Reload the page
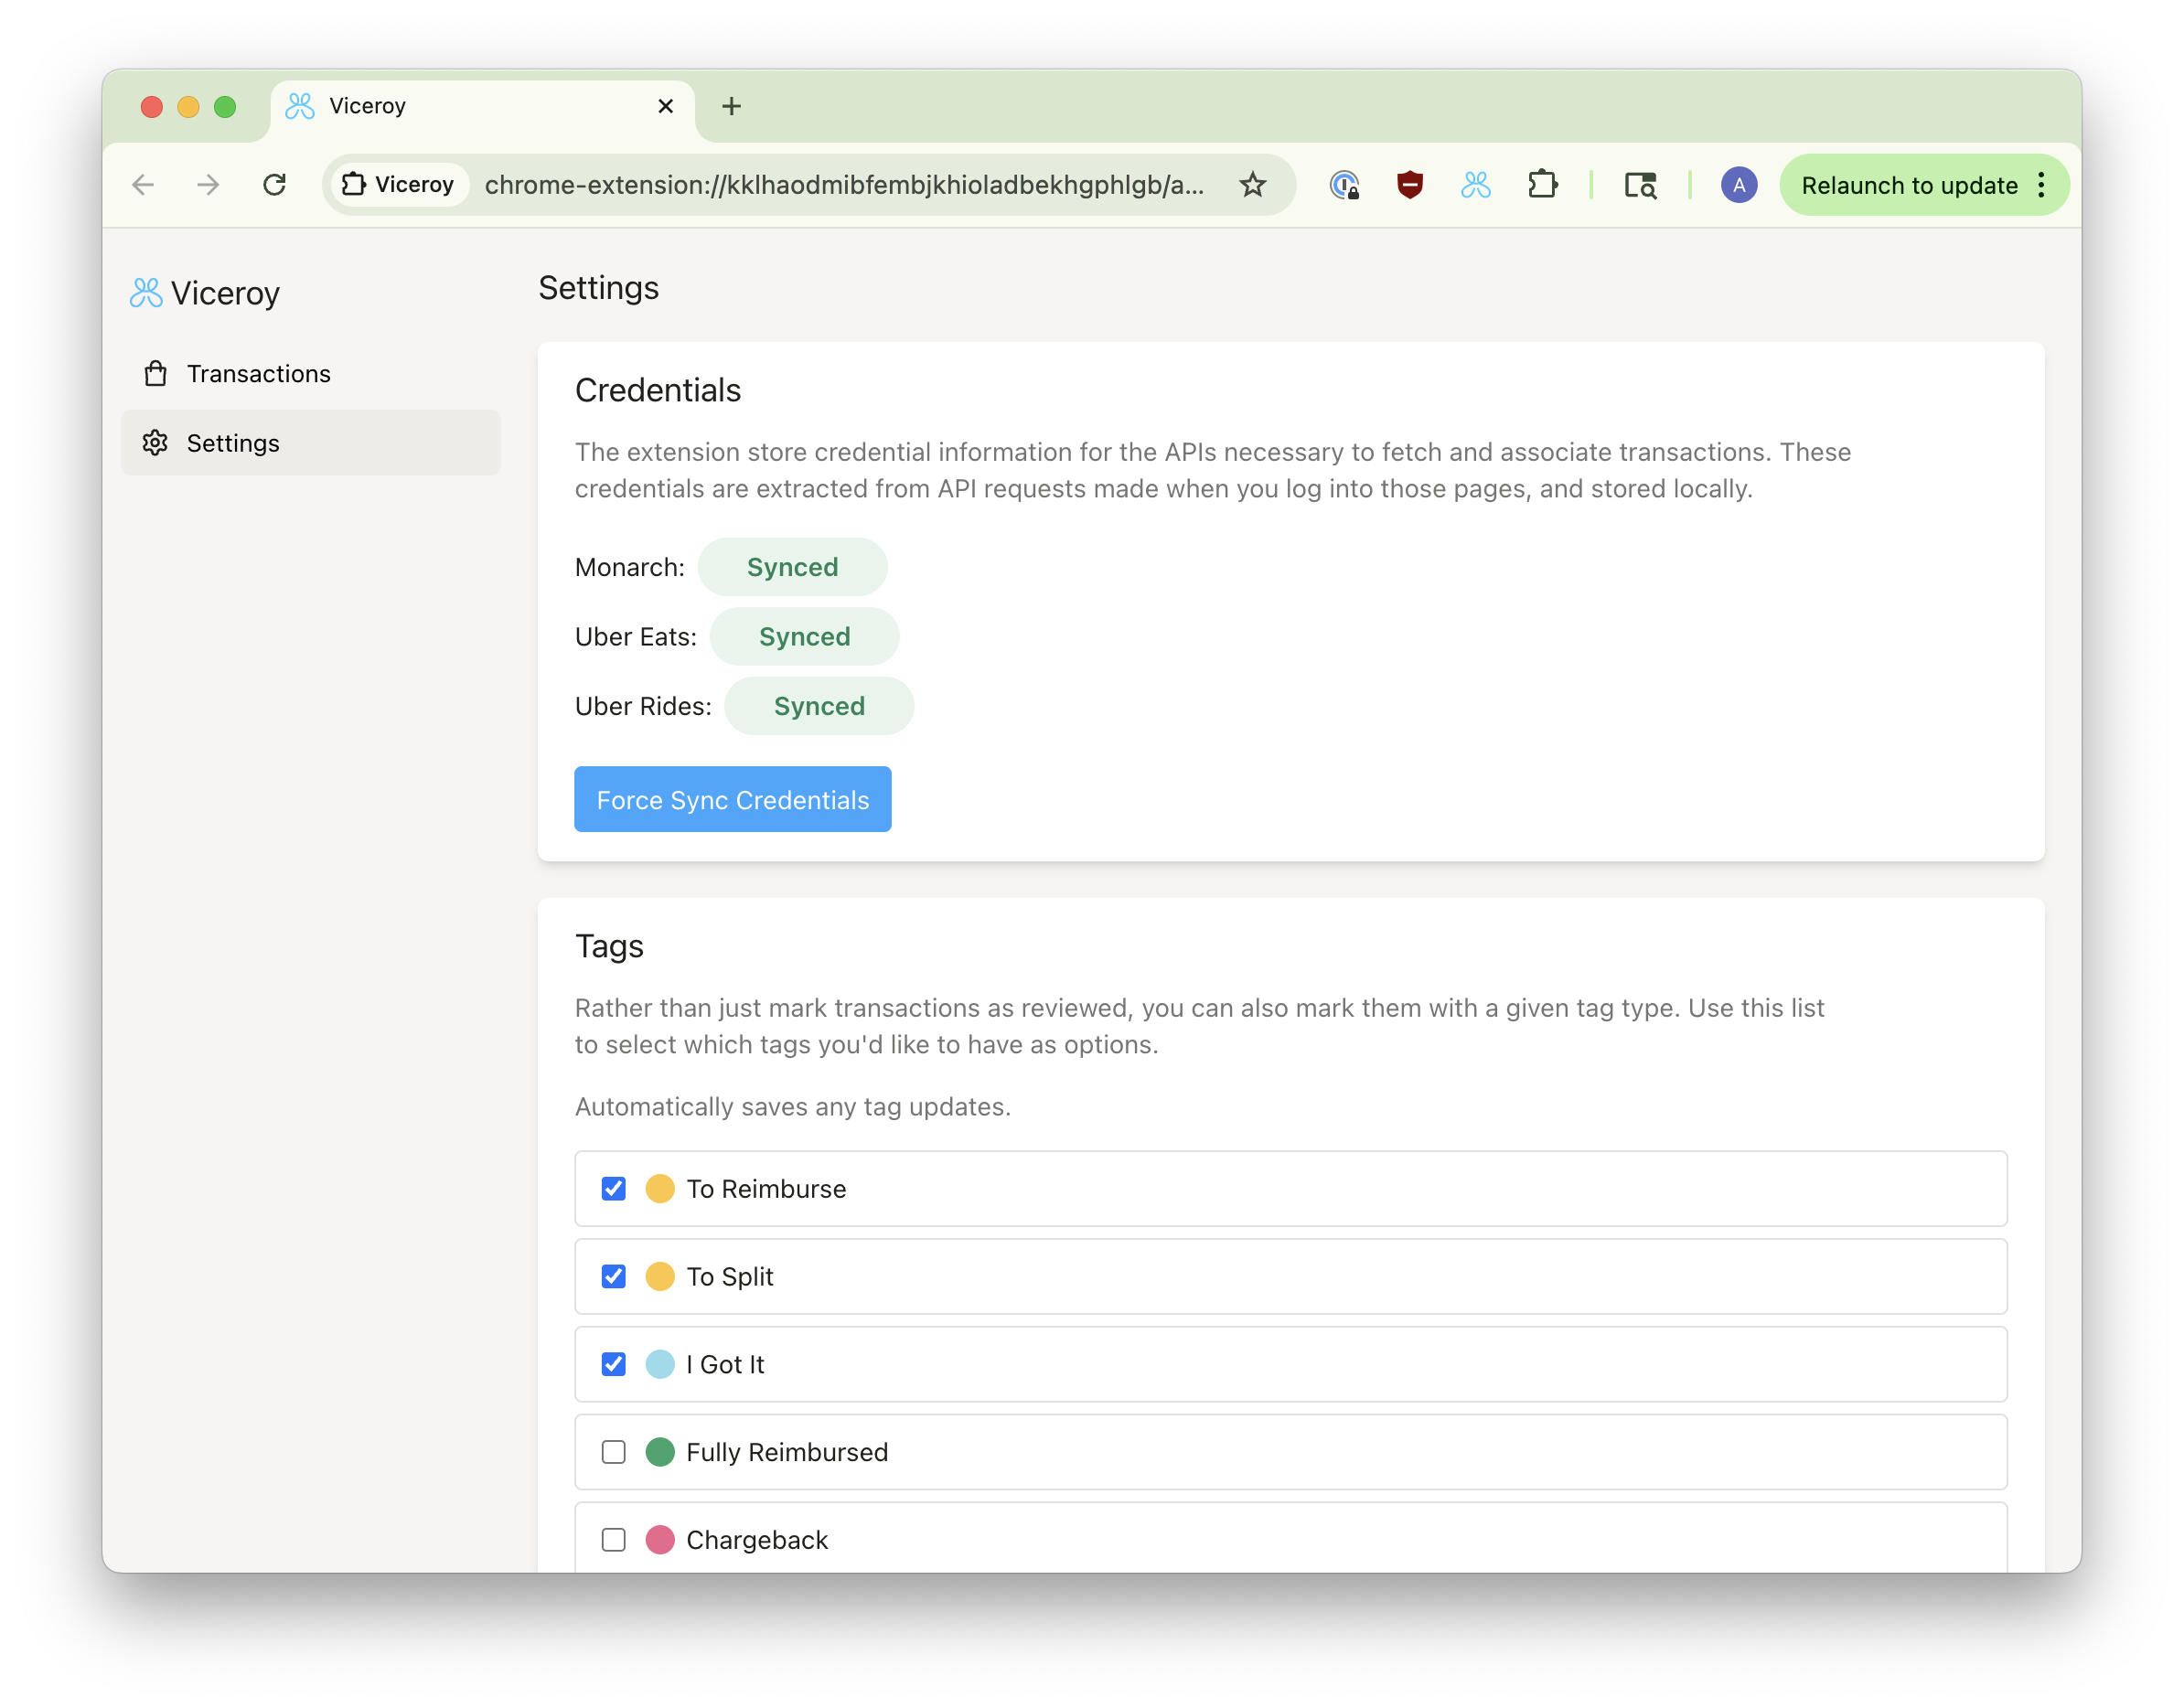This screenshot has height=1708, width=2184. point(274,185)
